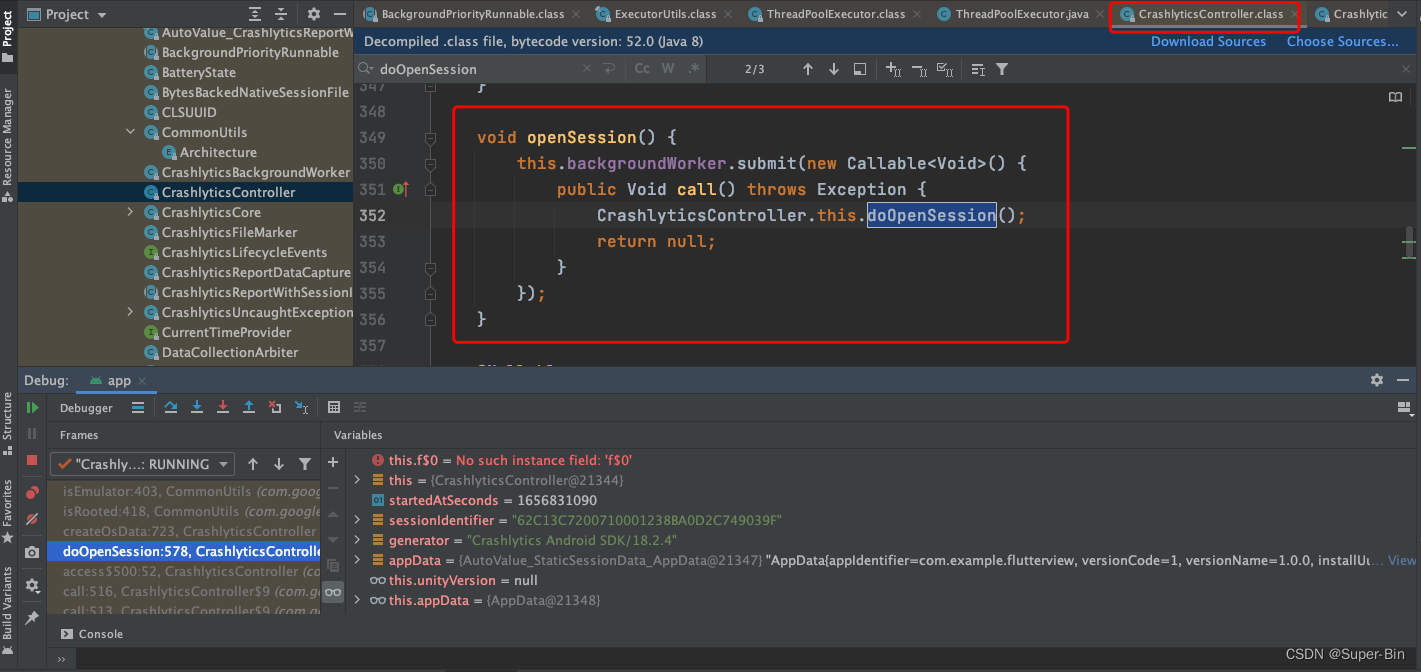
Task: Open Project view dropdown
Action: click(x=67, y=14)
